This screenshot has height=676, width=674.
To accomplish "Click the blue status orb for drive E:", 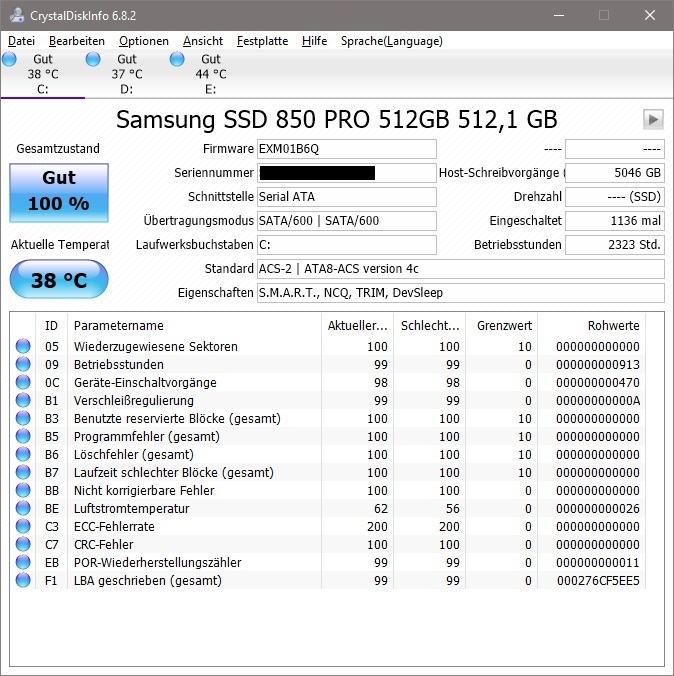I will 177,59.
